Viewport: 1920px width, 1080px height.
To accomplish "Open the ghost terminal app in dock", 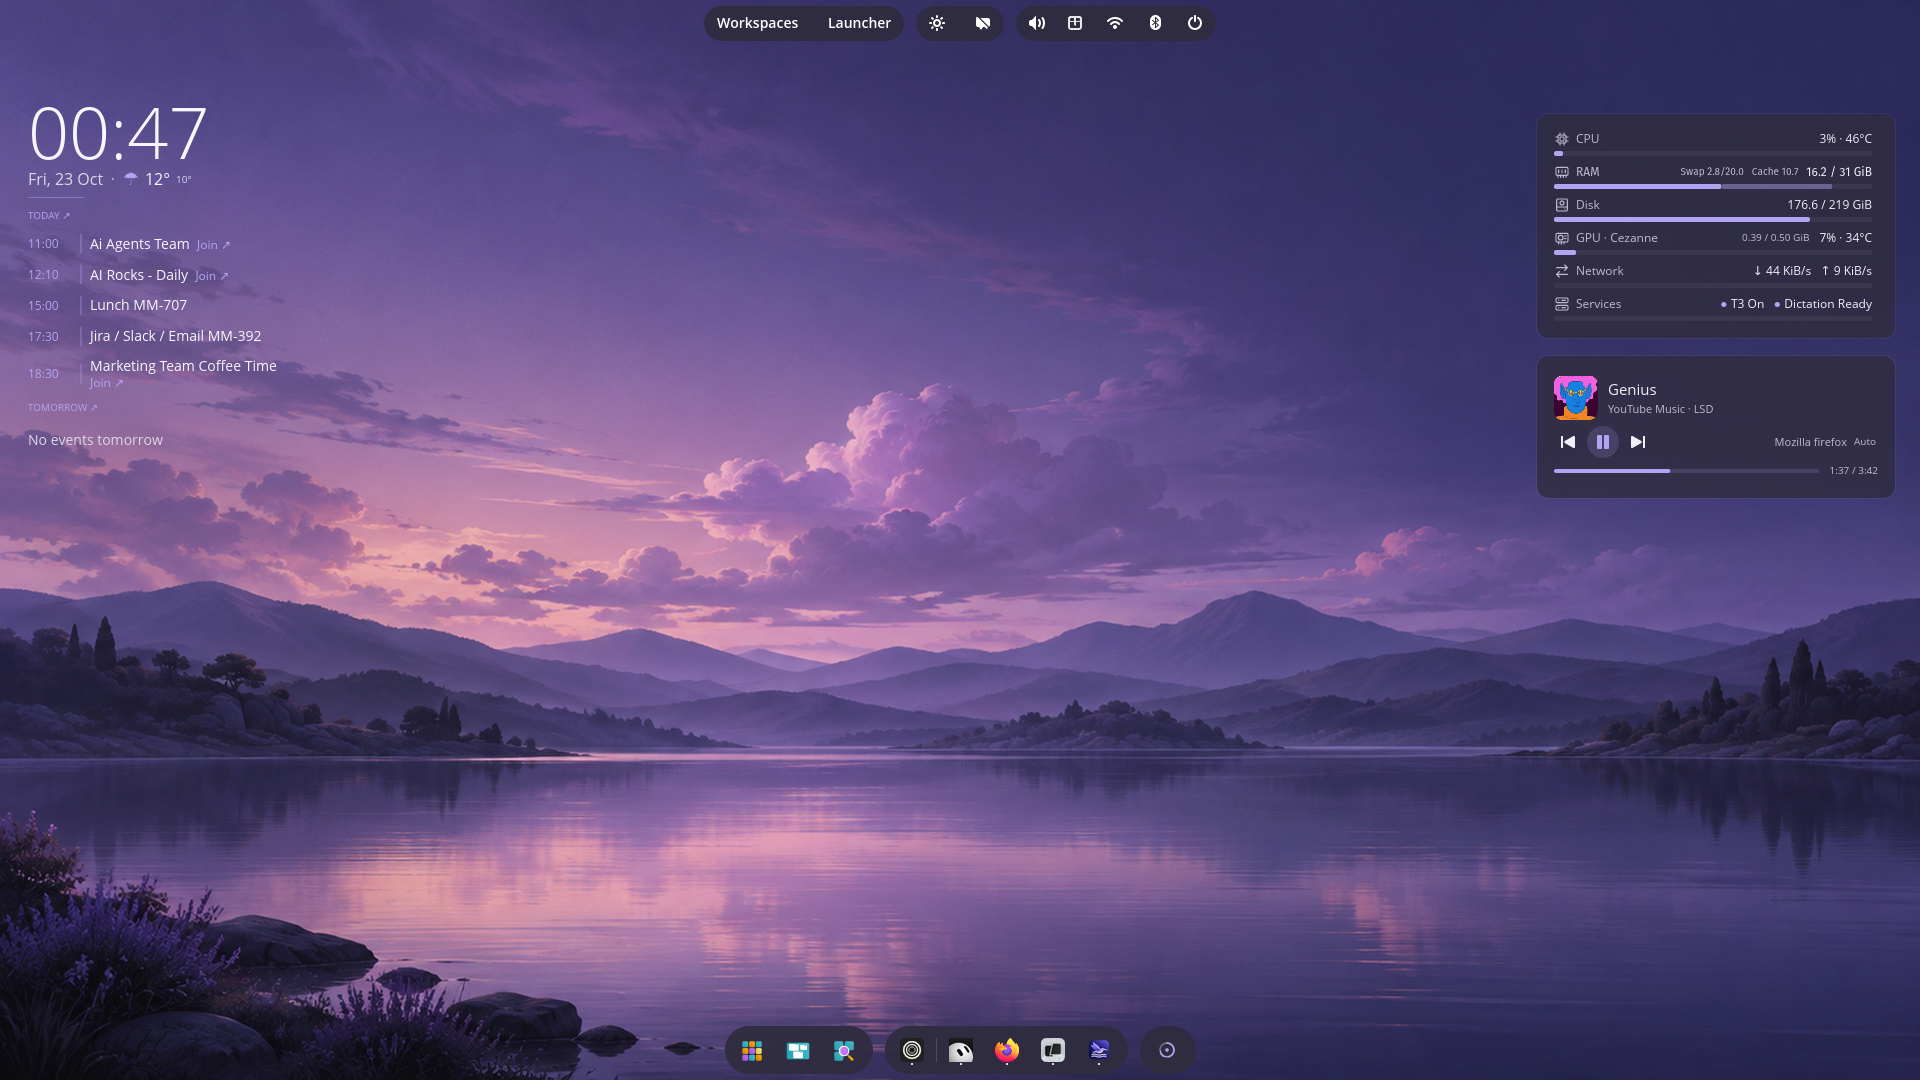I will 960,1050.
